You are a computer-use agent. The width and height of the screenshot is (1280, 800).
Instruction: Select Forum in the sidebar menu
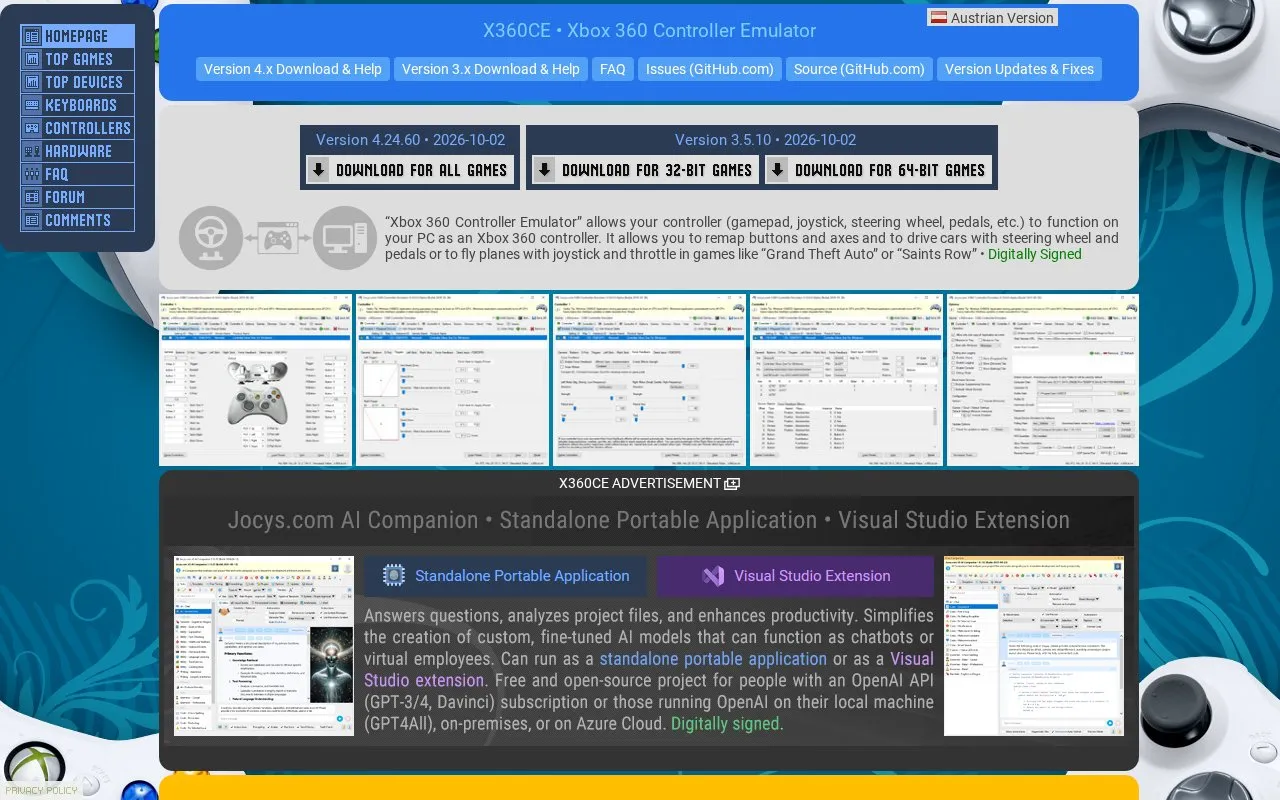pyautogui.click(x=78, y=197)
